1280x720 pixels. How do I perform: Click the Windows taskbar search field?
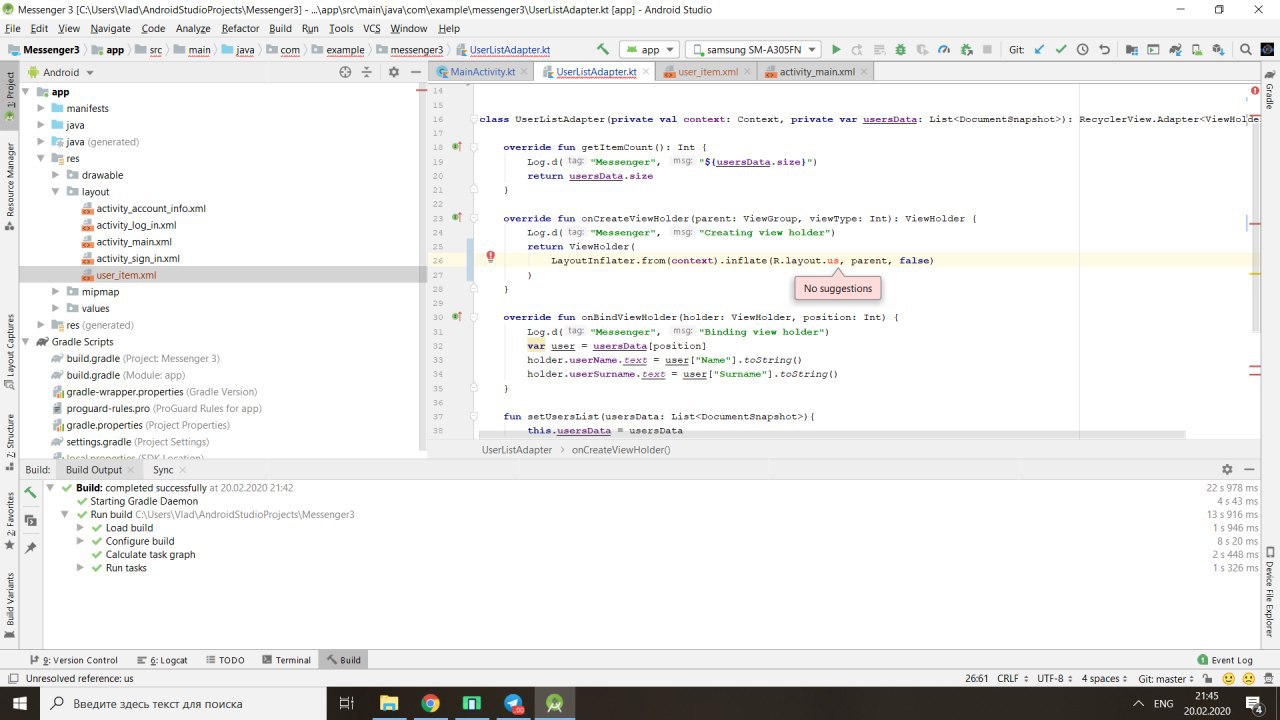point(183,704)
